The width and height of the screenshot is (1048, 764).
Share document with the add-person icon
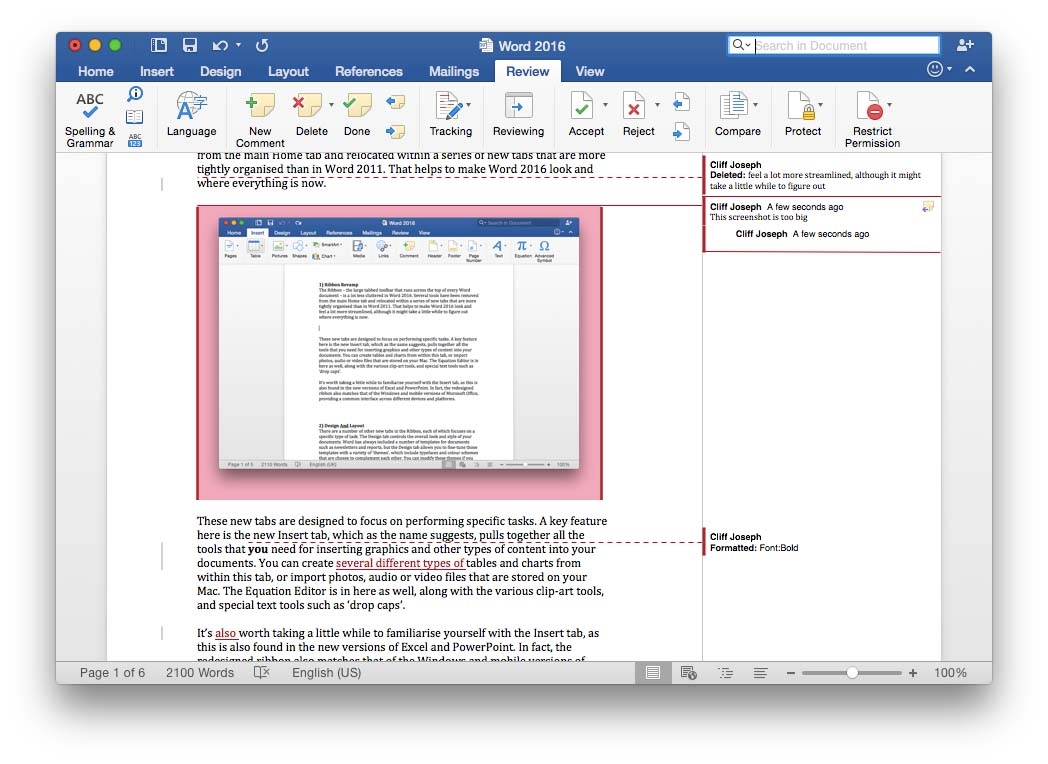[964, 45]
